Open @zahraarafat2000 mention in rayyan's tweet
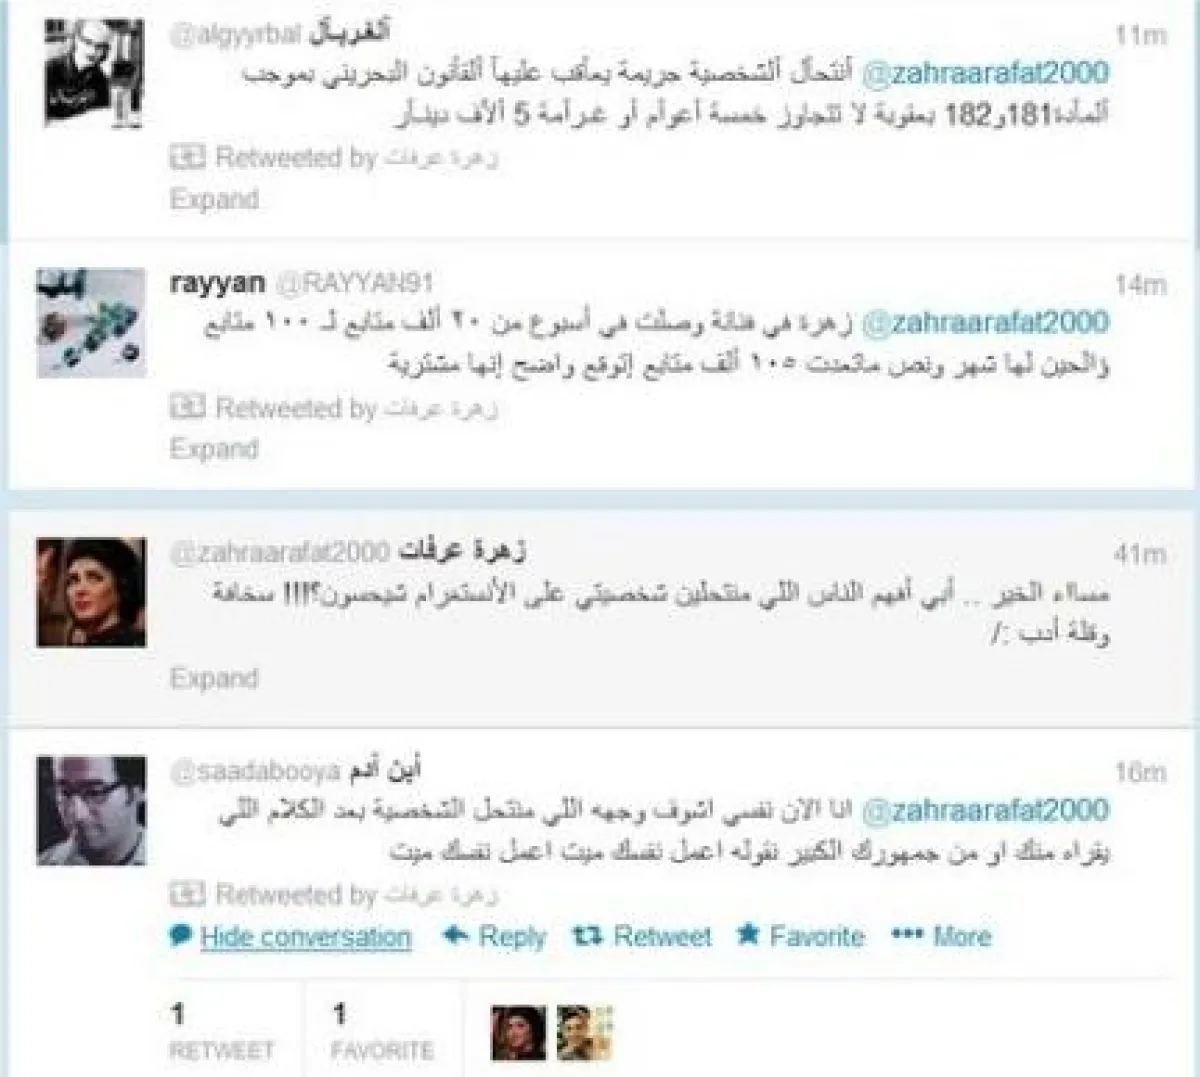Screen dimensions: 1200x1077 [x=985, y=323]
